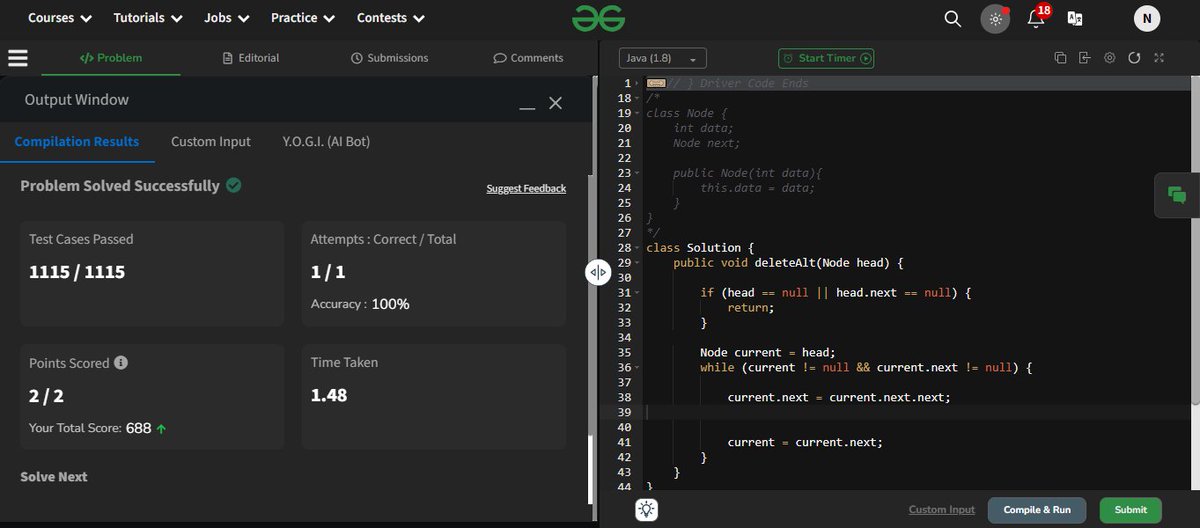Enter fullscreen editor mode
The height and width of the screenshot is (528, 1200).
[x=1159, y=58]
